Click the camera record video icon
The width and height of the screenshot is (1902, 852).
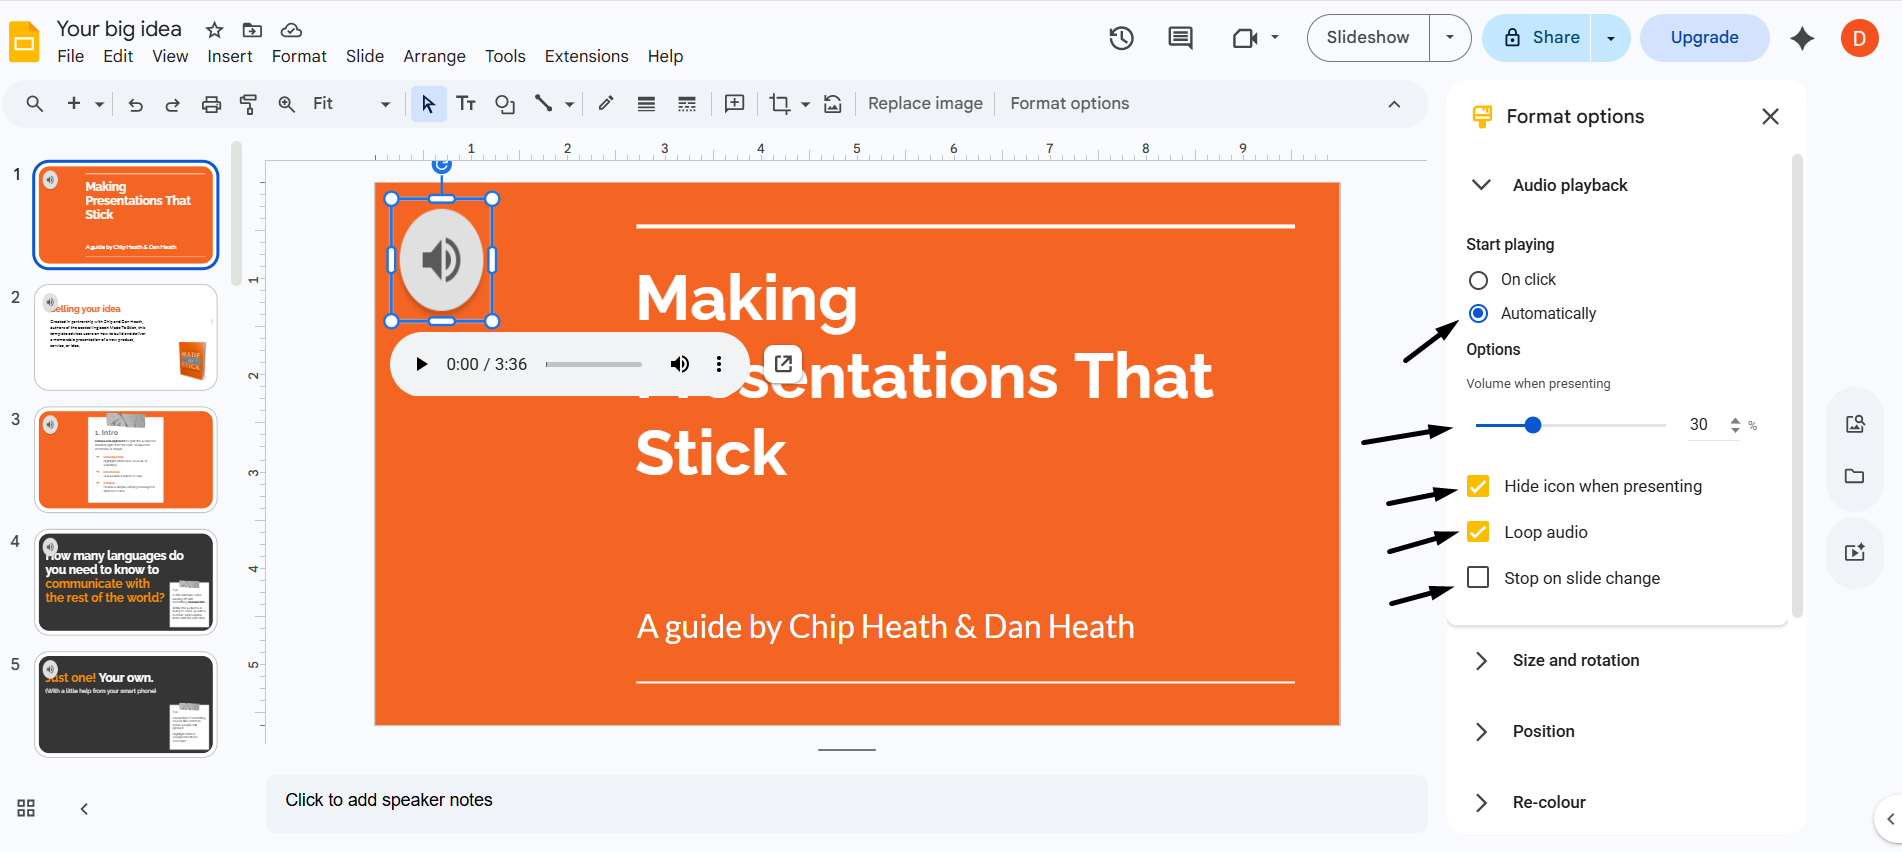(1245, 38)
